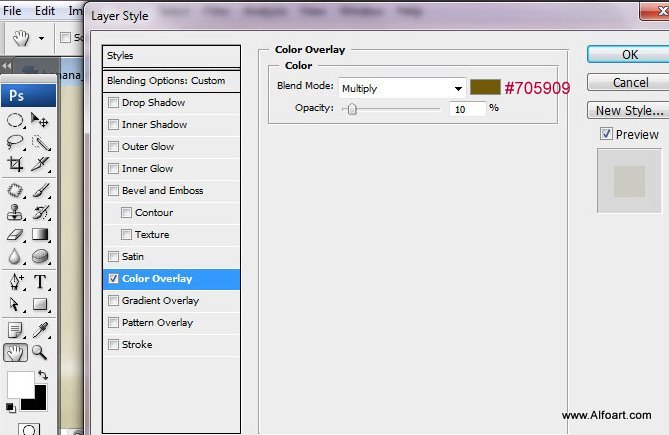Open the File menu
669x435 pixels.
click(13, 11)
